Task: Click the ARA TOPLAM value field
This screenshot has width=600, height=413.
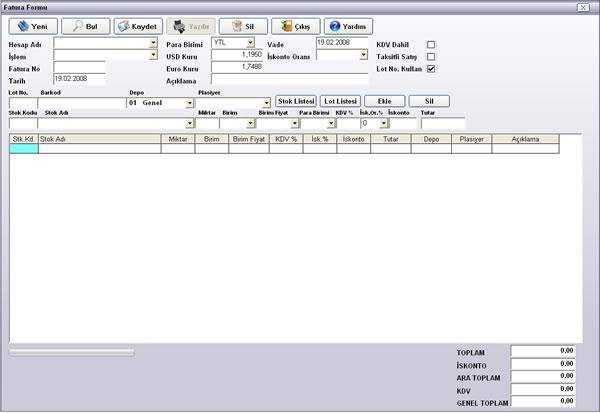Action: [543, 376]
